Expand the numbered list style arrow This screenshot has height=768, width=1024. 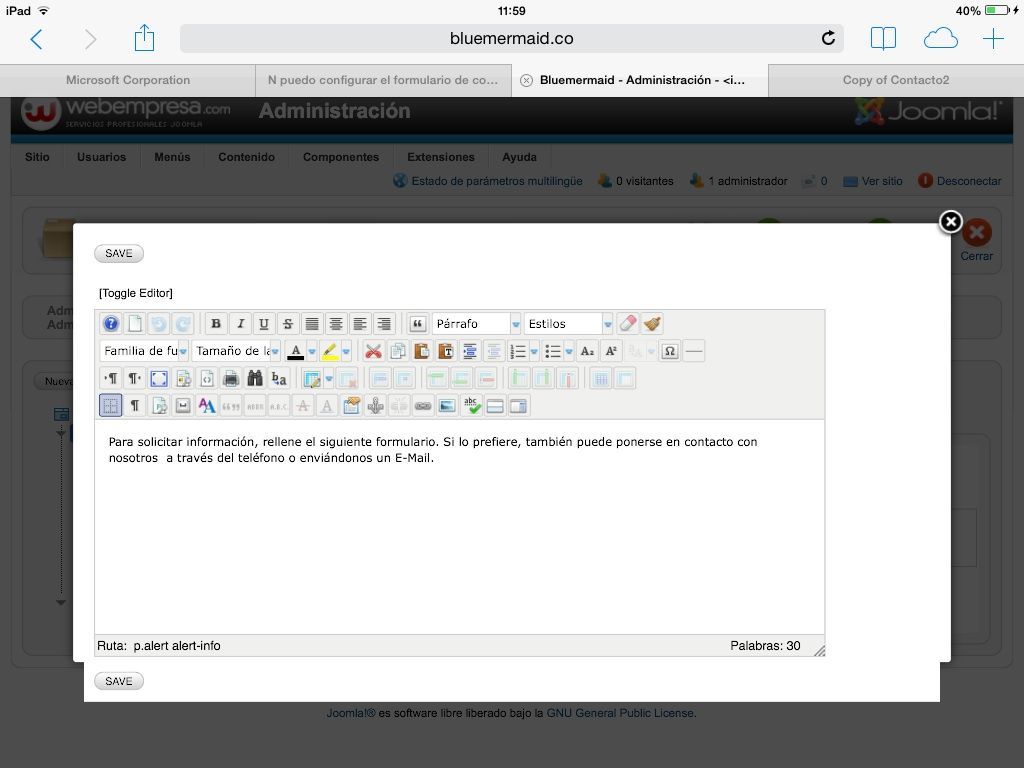click(x=534, y=351)
